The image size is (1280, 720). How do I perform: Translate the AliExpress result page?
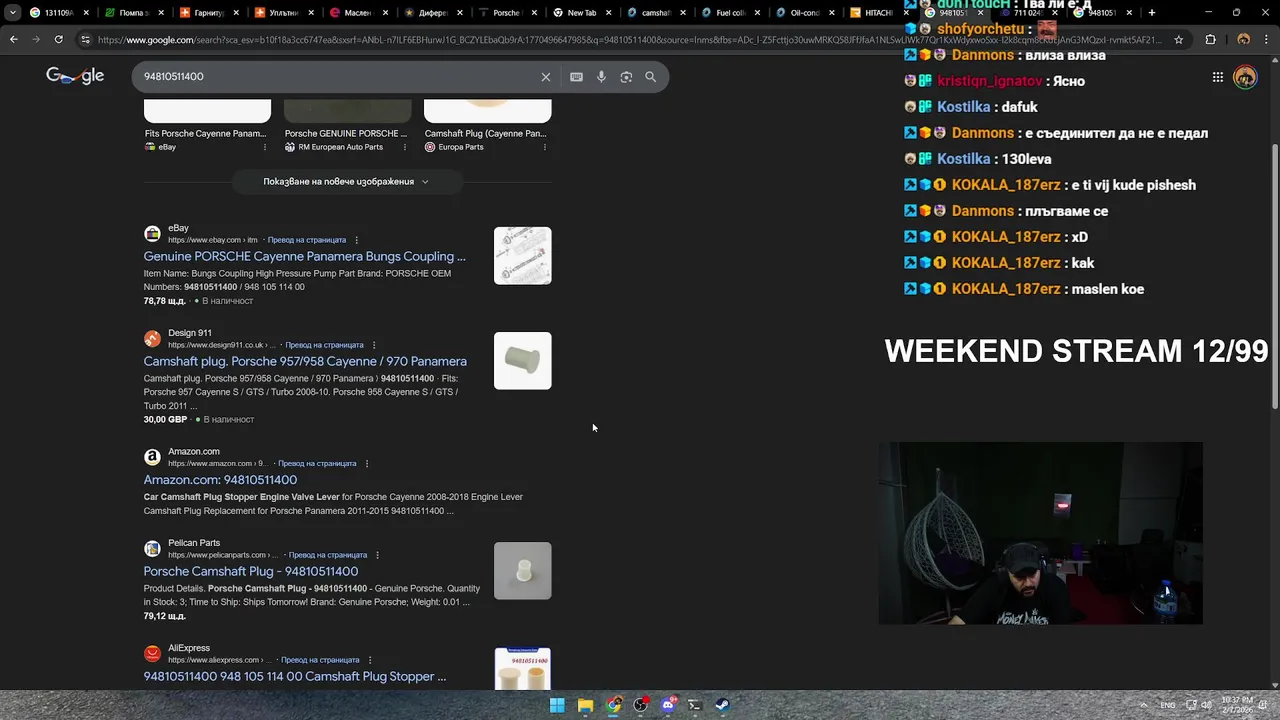(320, 660)
